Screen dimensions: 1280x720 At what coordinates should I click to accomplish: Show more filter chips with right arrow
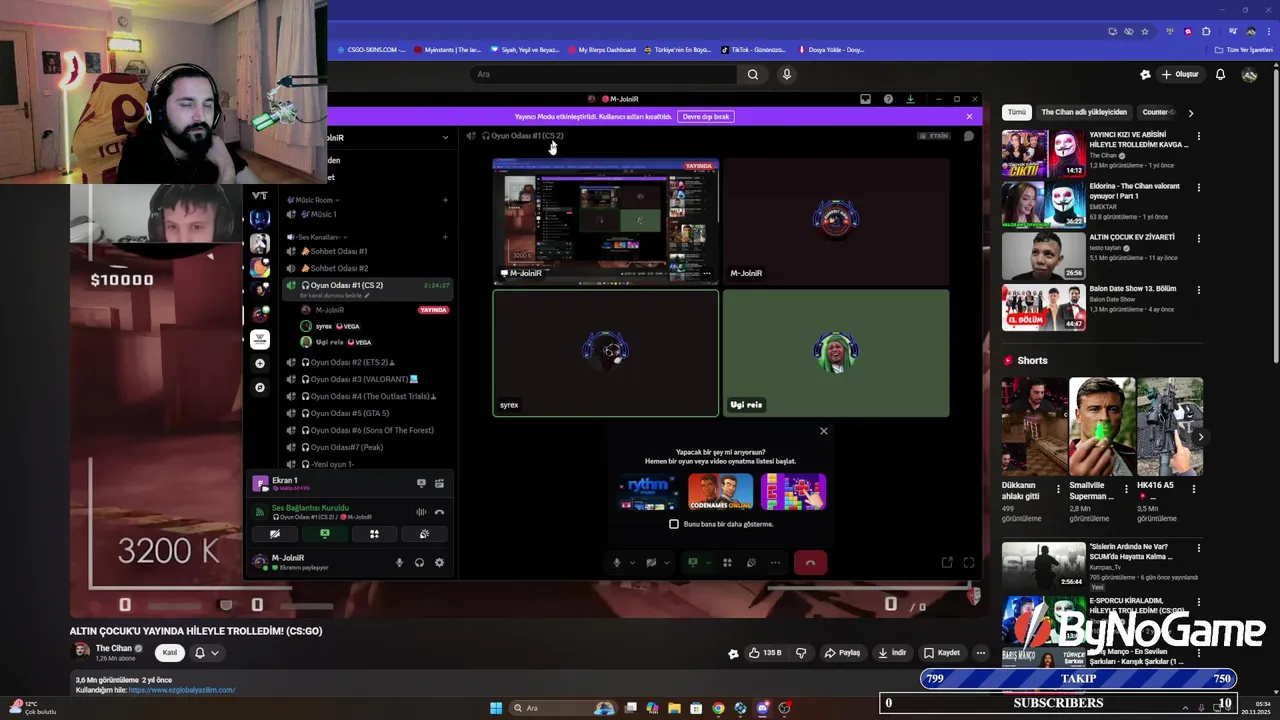coord(1190,113)
